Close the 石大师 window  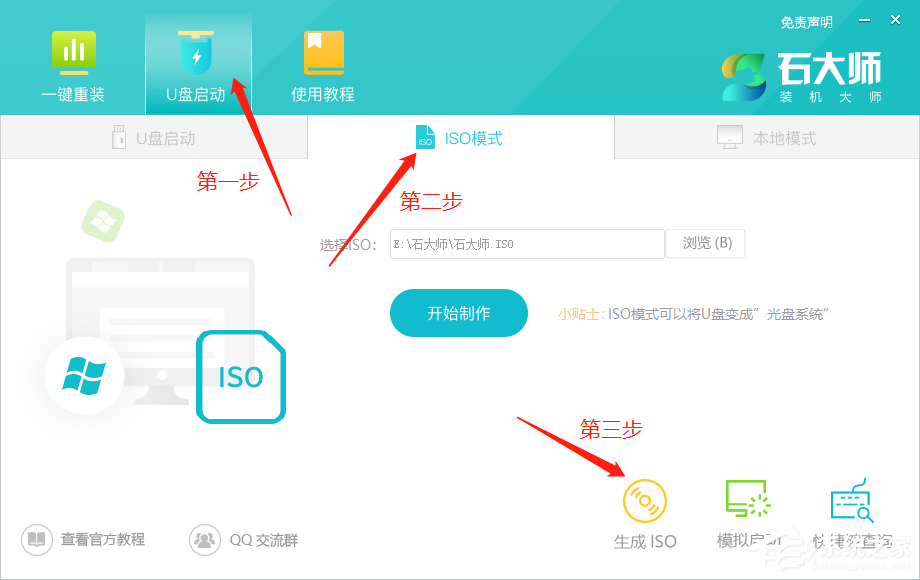(x=895, y=20)
